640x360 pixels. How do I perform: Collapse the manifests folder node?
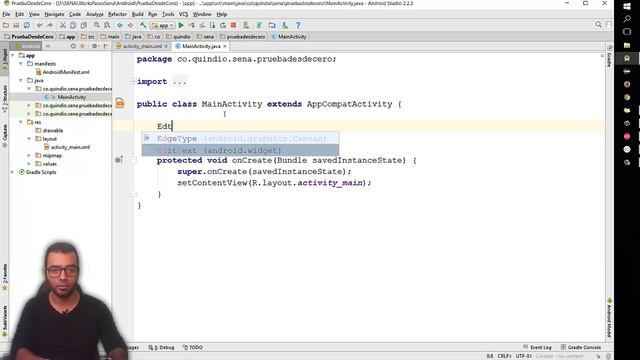(21, 64)
